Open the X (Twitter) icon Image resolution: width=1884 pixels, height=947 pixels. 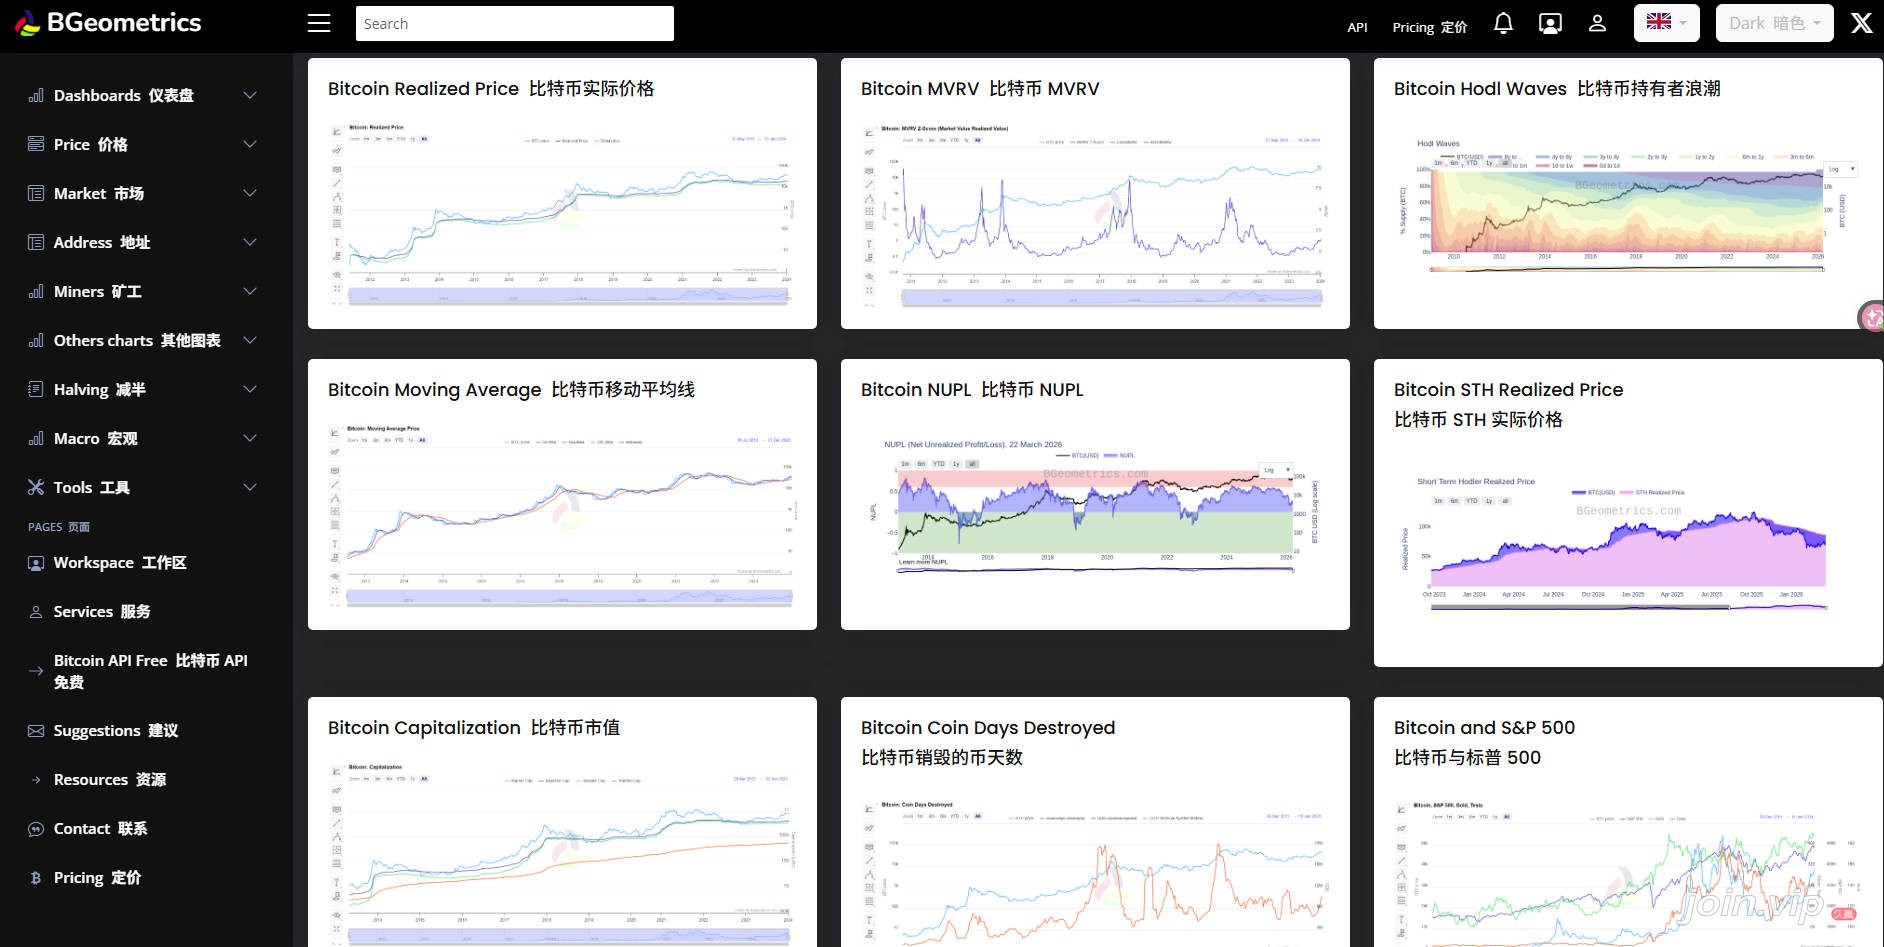coord(1861,23)
